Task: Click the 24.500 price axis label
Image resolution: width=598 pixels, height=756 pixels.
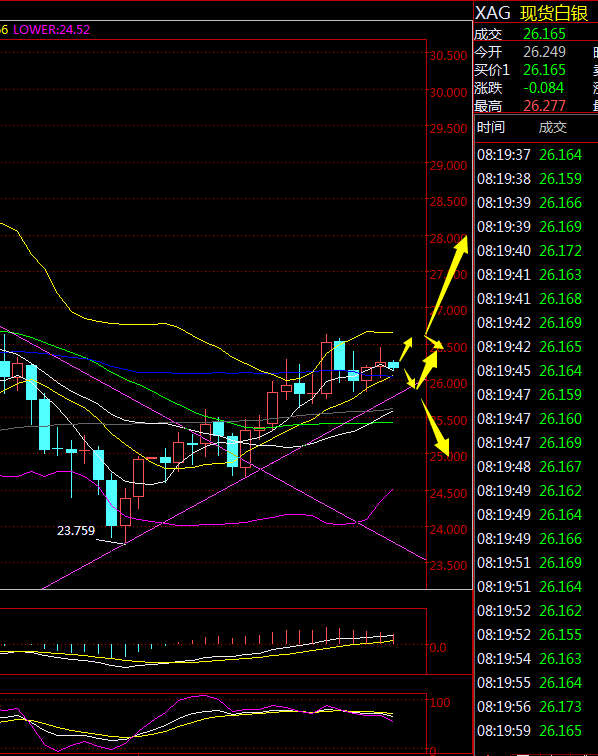Action: (448, 493)
